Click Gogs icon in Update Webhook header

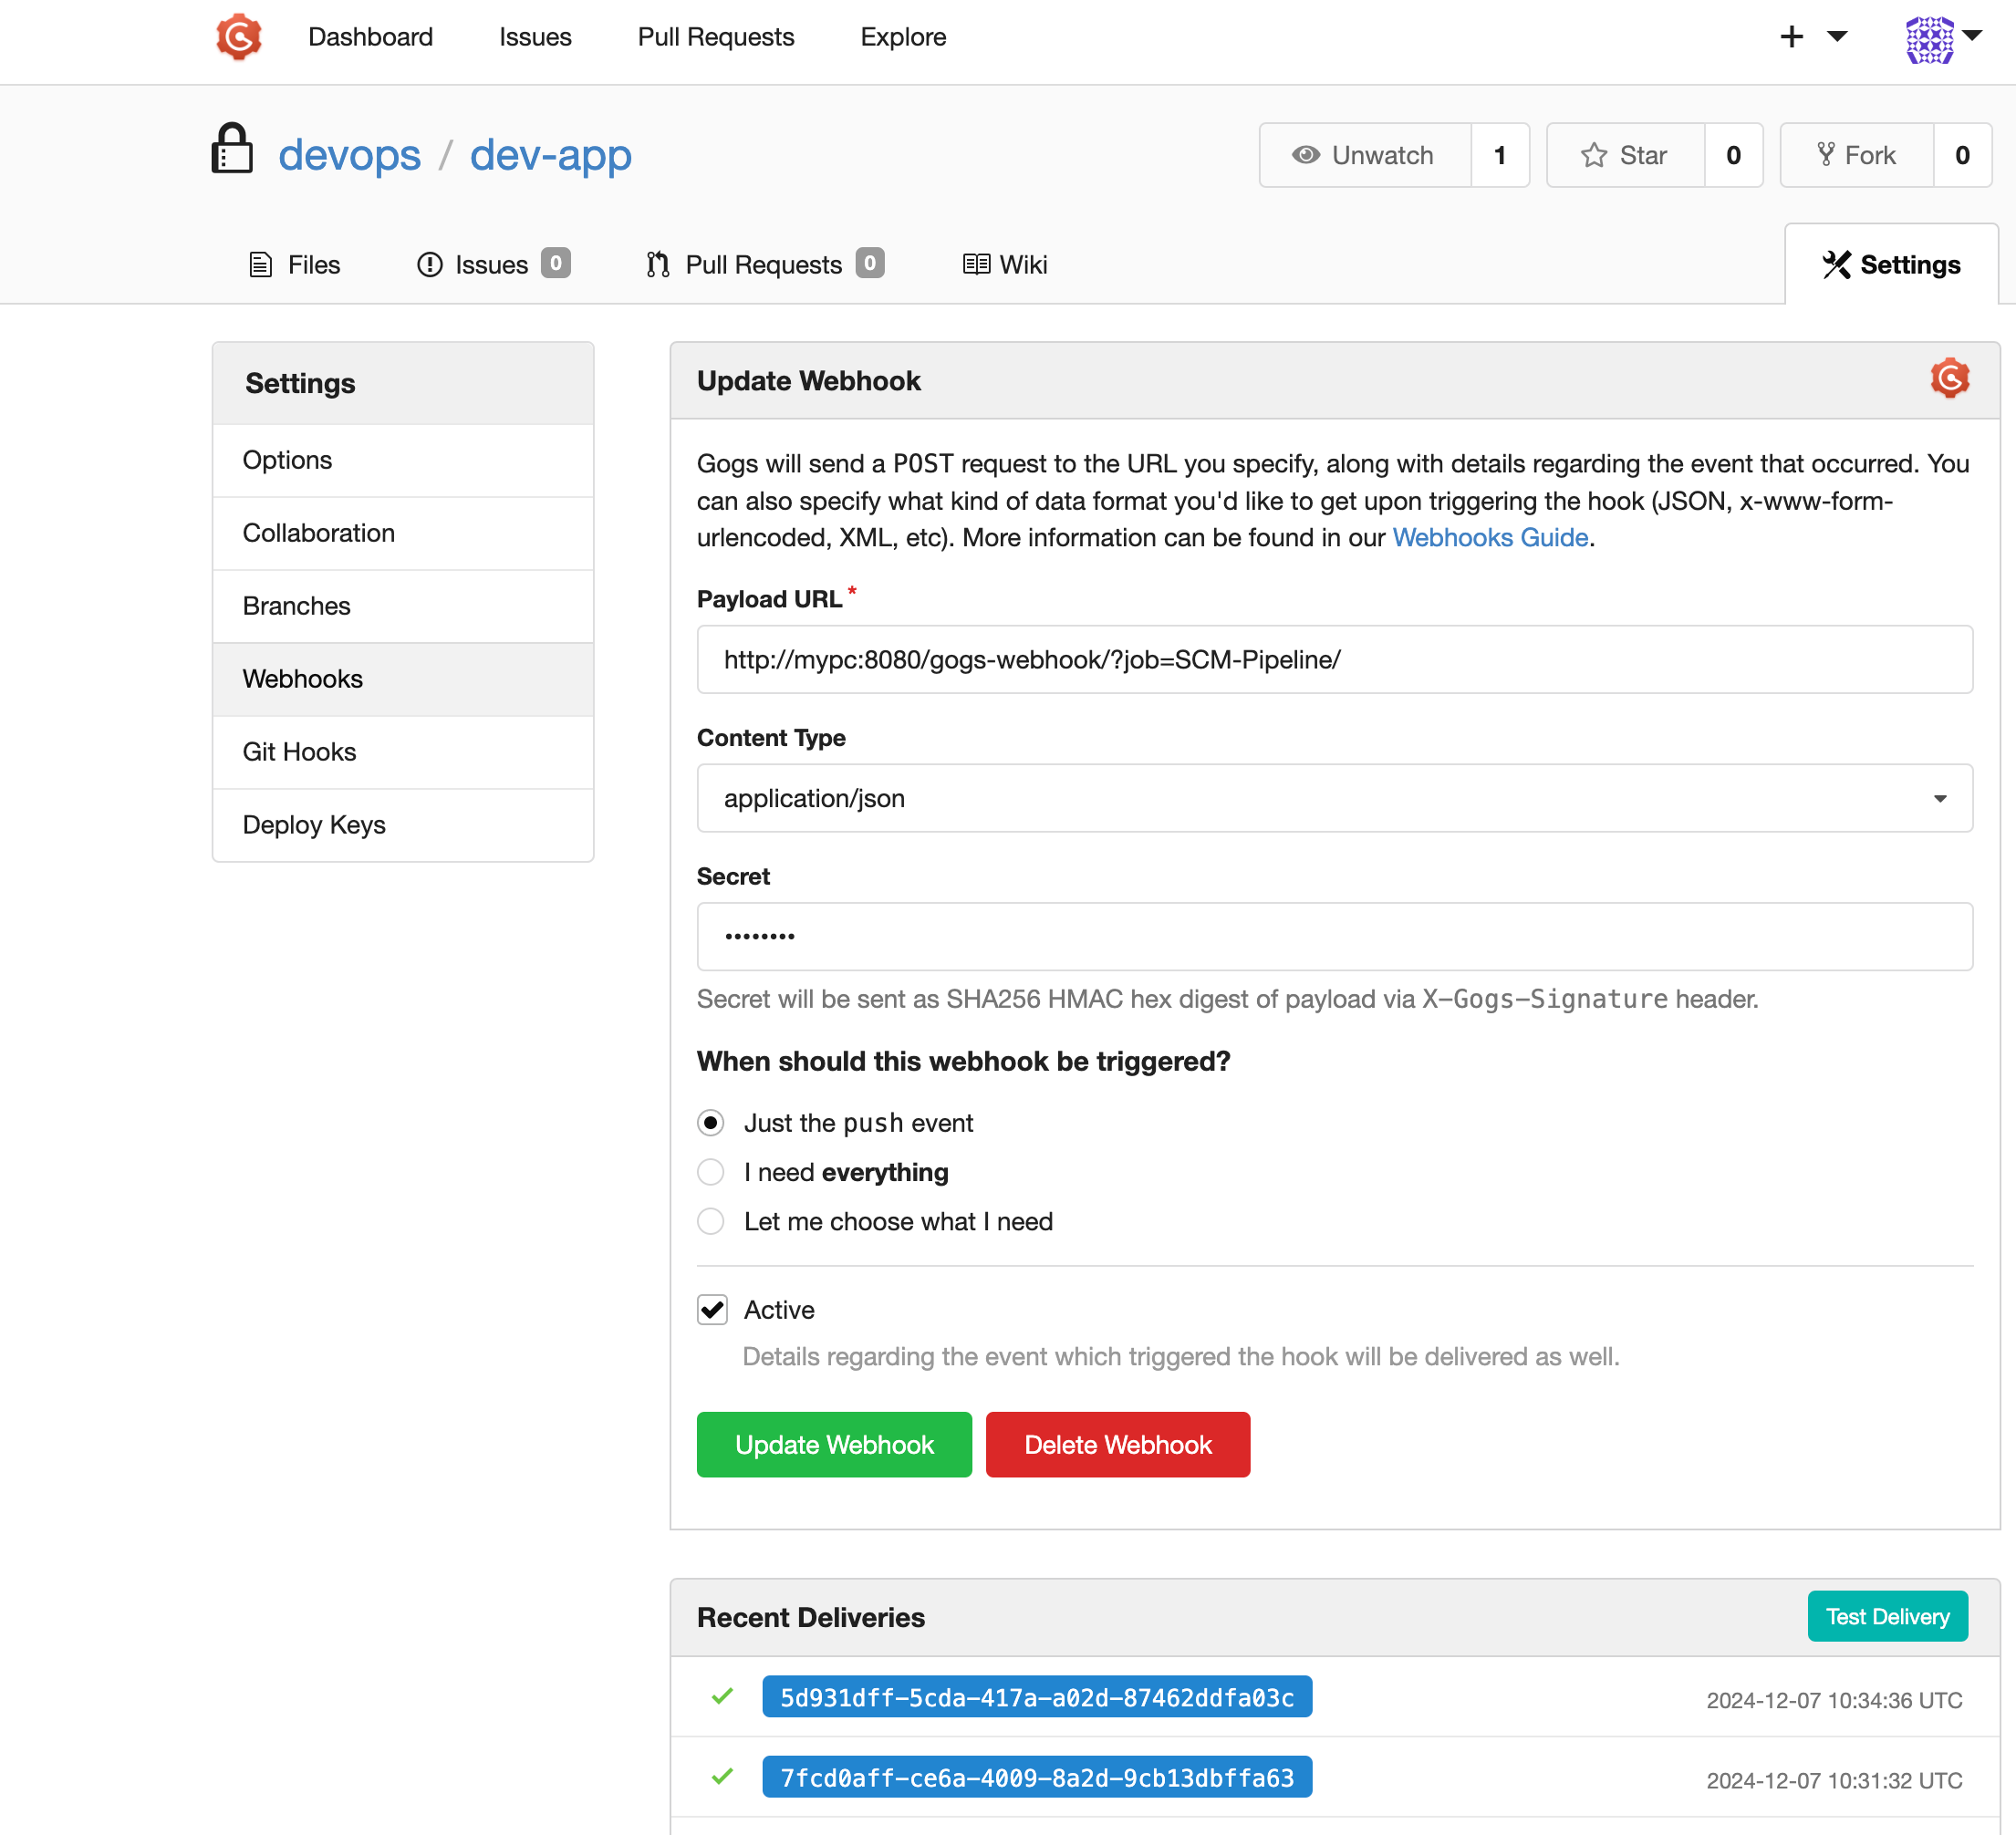[1949, 379]
